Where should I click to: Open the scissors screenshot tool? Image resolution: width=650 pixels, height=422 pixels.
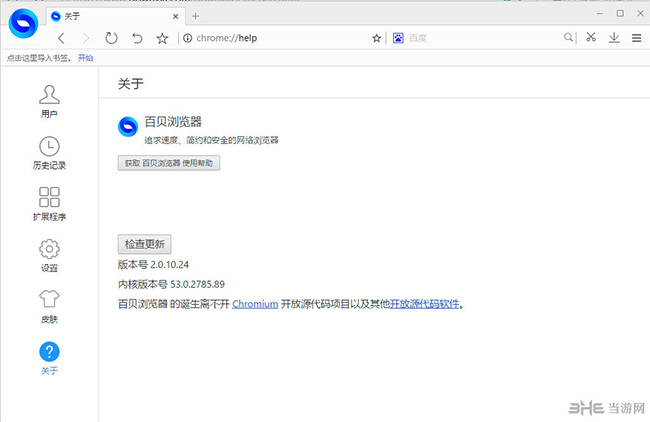(591, 37)
